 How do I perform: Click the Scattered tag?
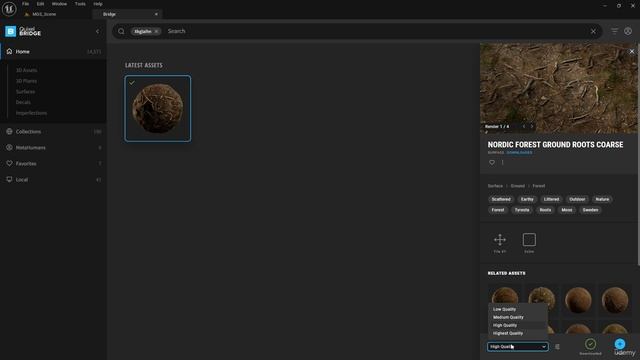point(501,199)
